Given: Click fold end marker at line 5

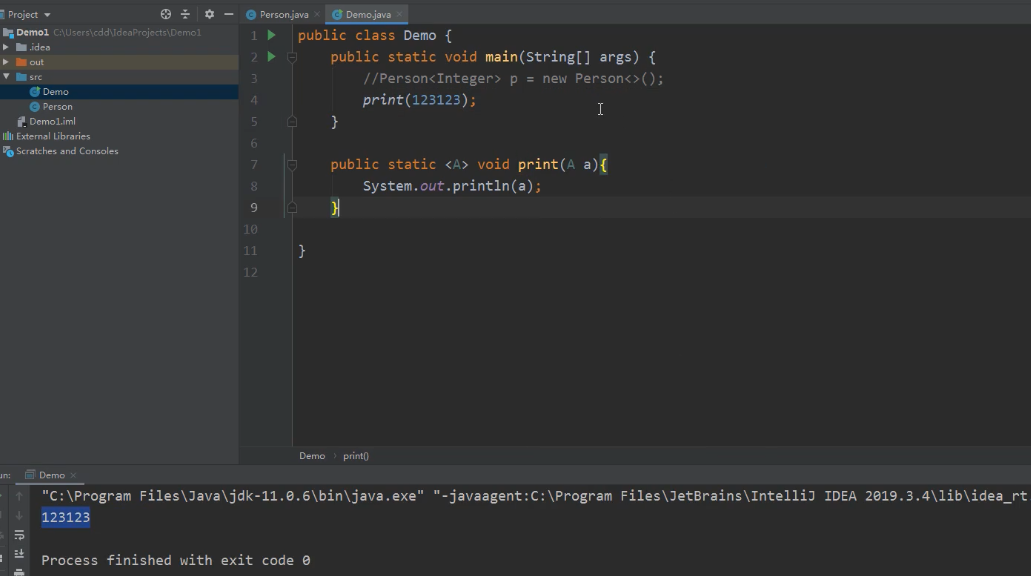Looking at the screenshot, I should pos(292,122).
